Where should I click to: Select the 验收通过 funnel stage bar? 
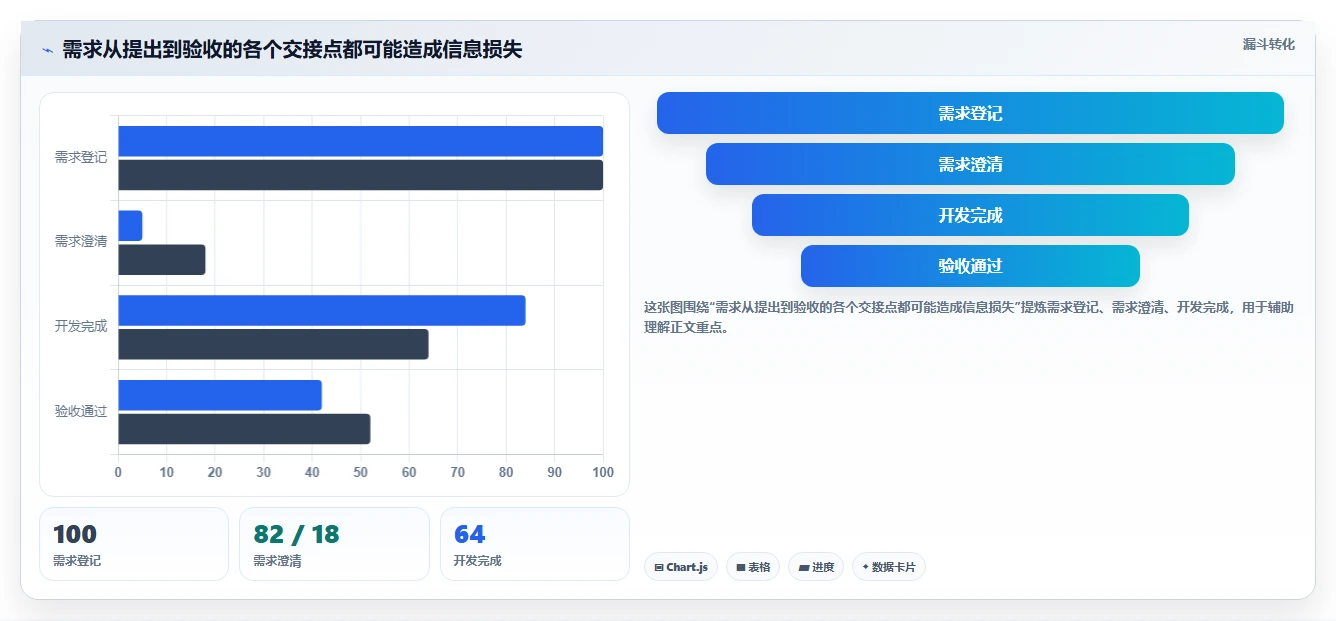point(970,266)
